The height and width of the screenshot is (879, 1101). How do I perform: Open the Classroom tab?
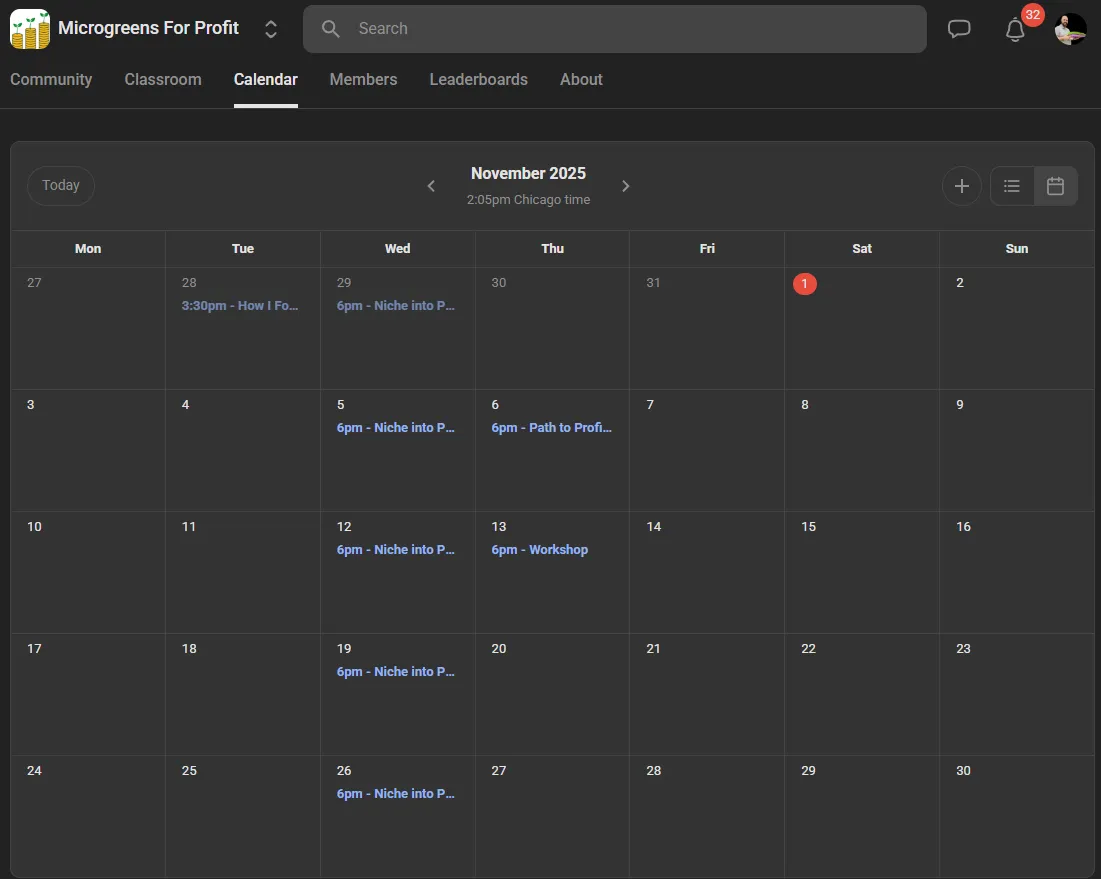point(163,80)
